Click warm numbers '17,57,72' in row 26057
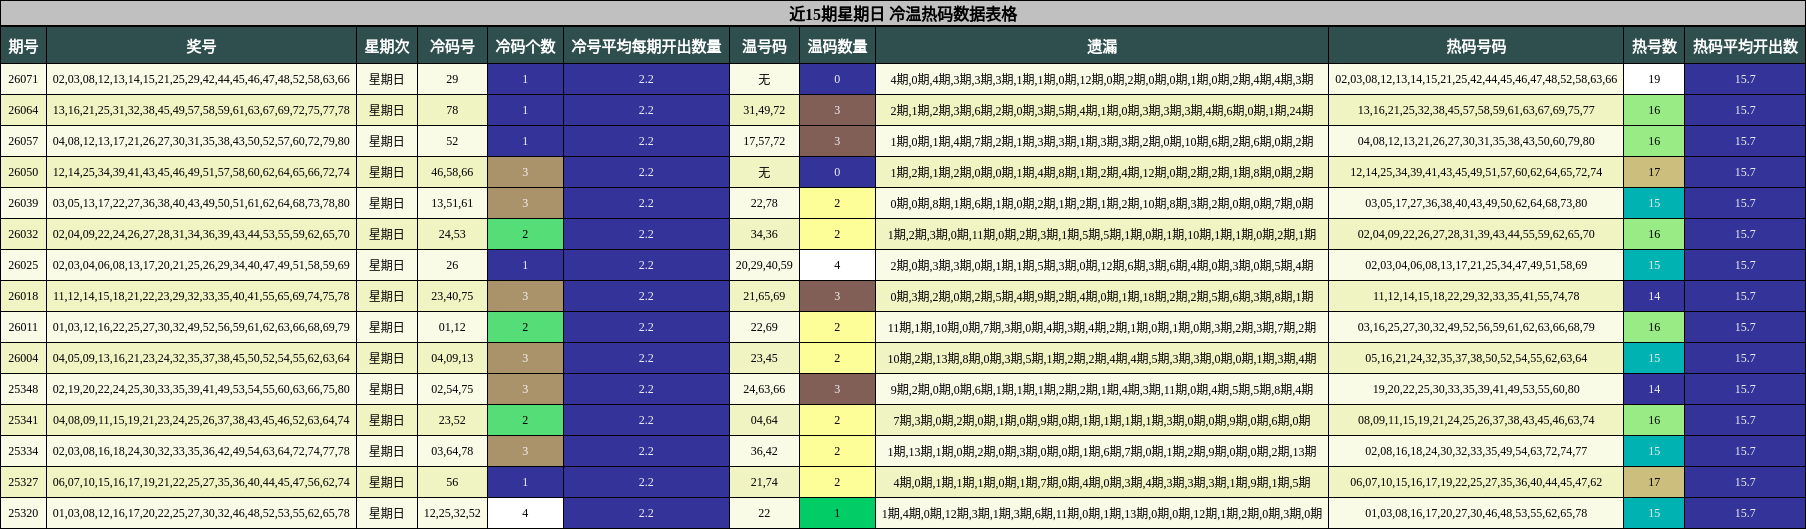The image size is (1806, 529). tap(764, 141)
